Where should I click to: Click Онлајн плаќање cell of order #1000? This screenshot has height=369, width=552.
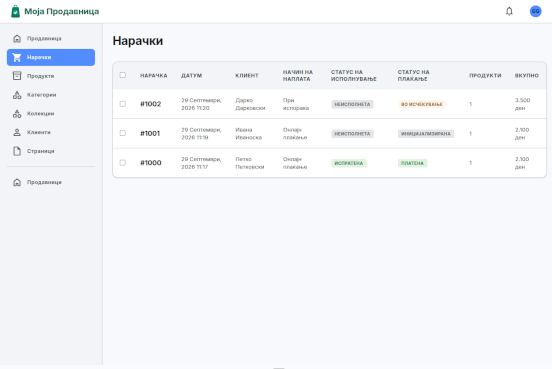click(x=295, y=163)
